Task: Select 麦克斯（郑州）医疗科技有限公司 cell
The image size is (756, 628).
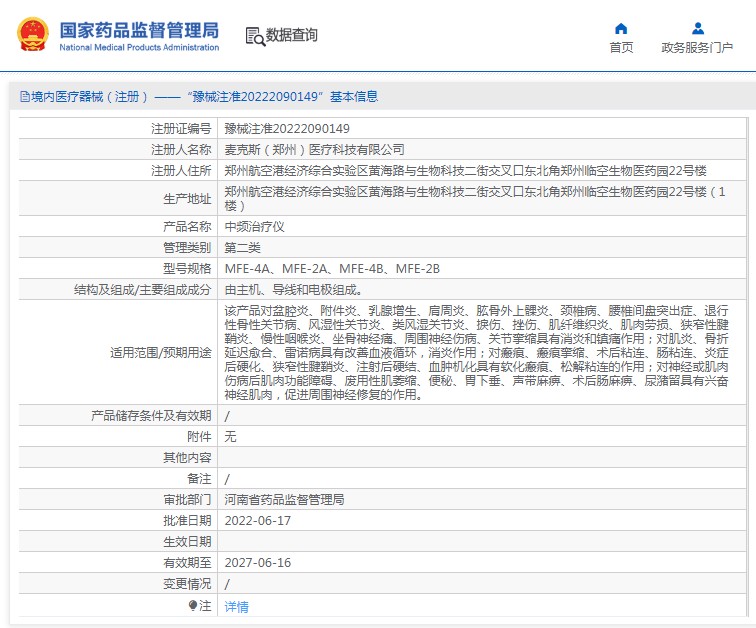Action: click(314, 149)
